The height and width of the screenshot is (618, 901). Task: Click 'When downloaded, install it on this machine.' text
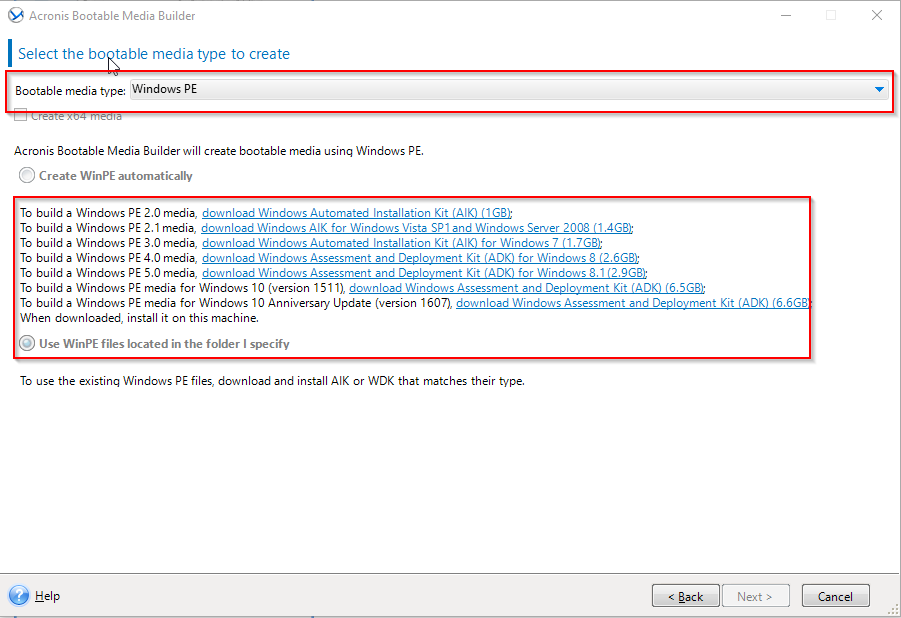[x=140, y=318]
